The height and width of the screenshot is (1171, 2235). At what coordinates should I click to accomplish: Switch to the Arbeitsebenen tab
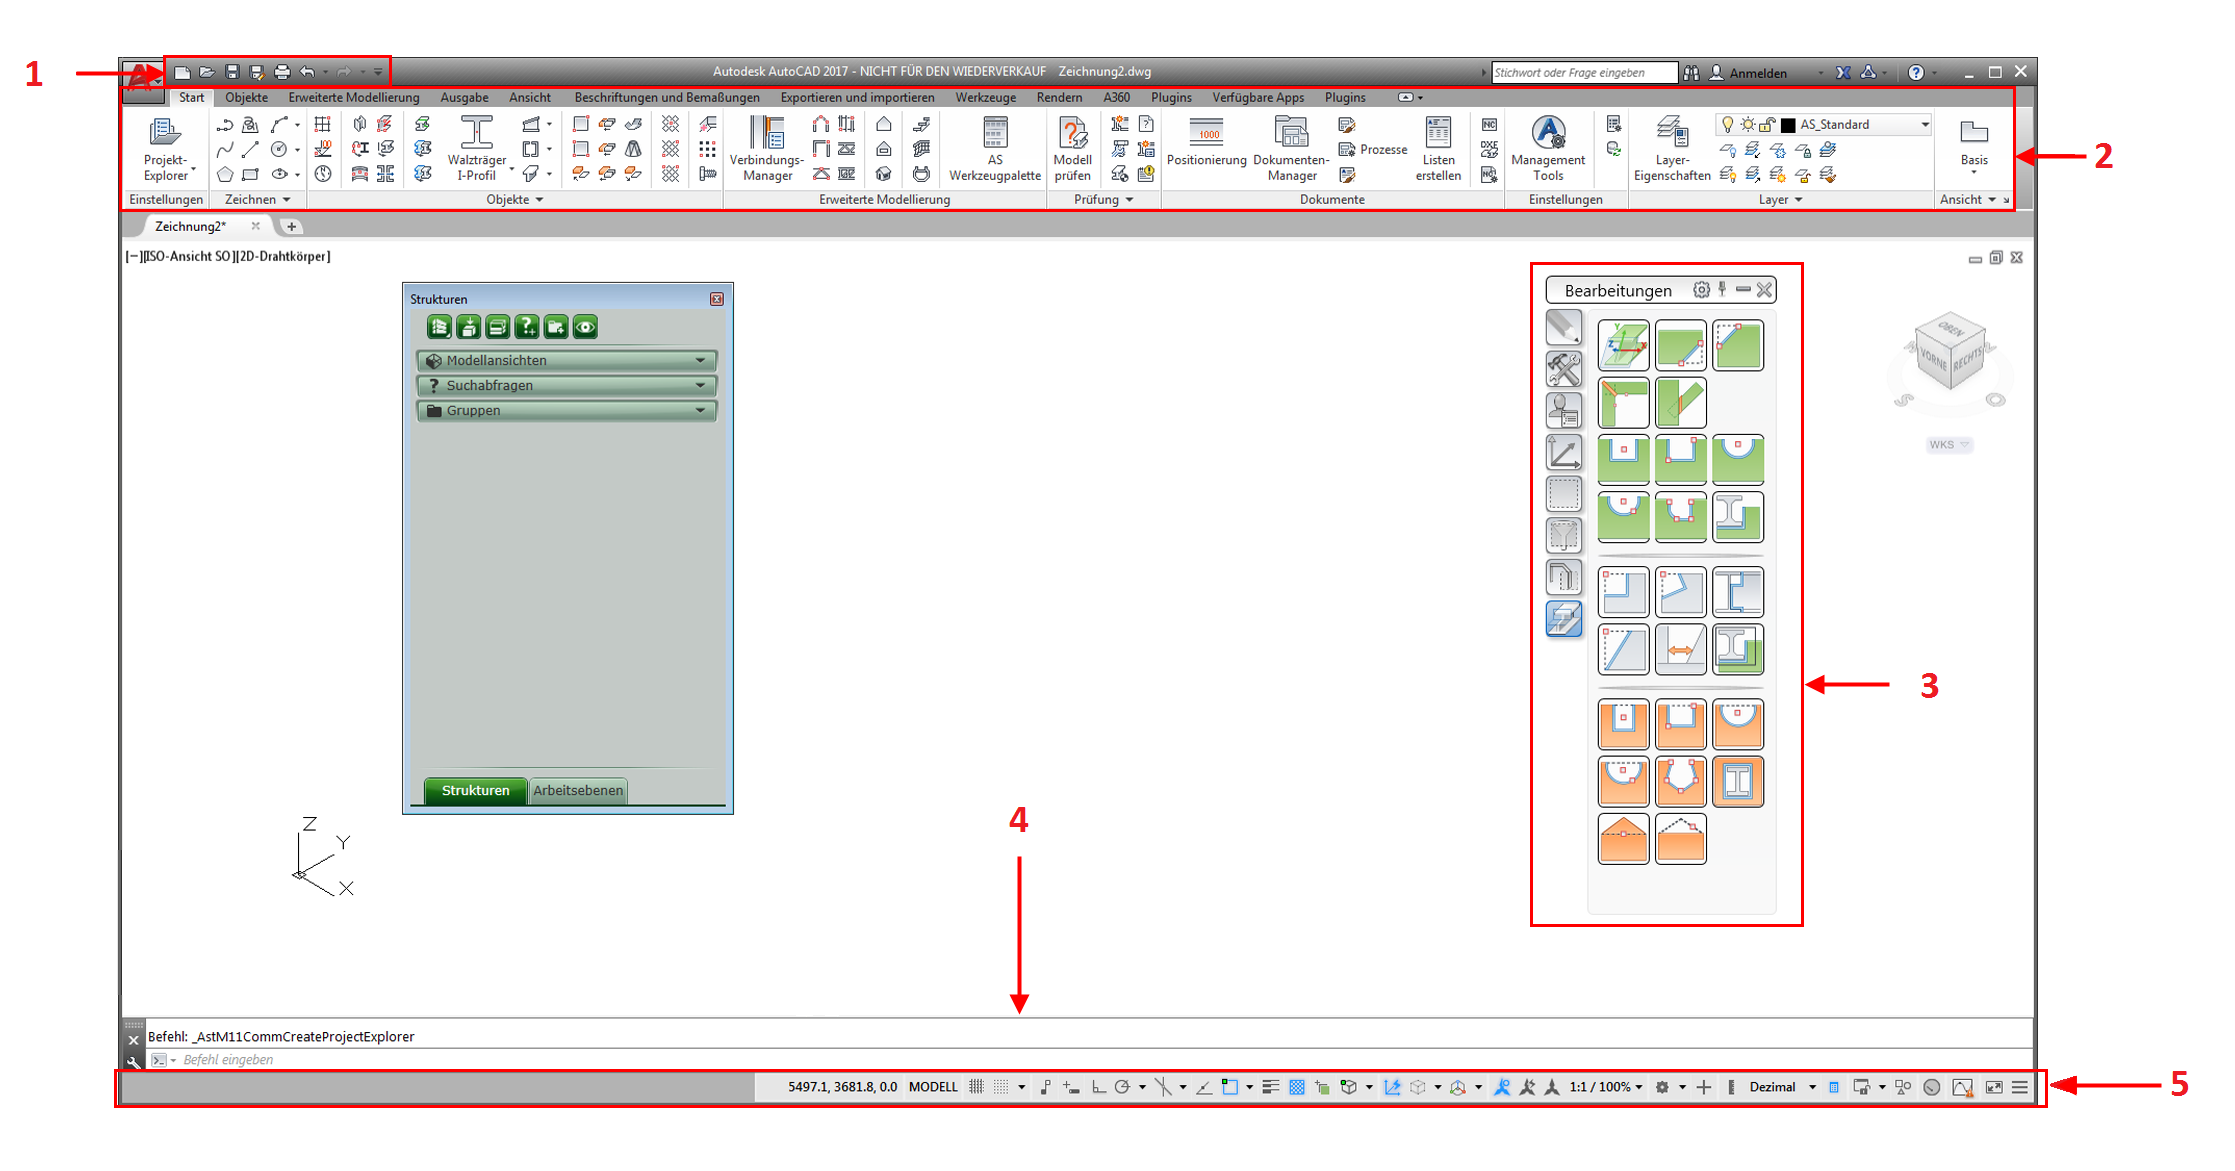tap(578, 790)
